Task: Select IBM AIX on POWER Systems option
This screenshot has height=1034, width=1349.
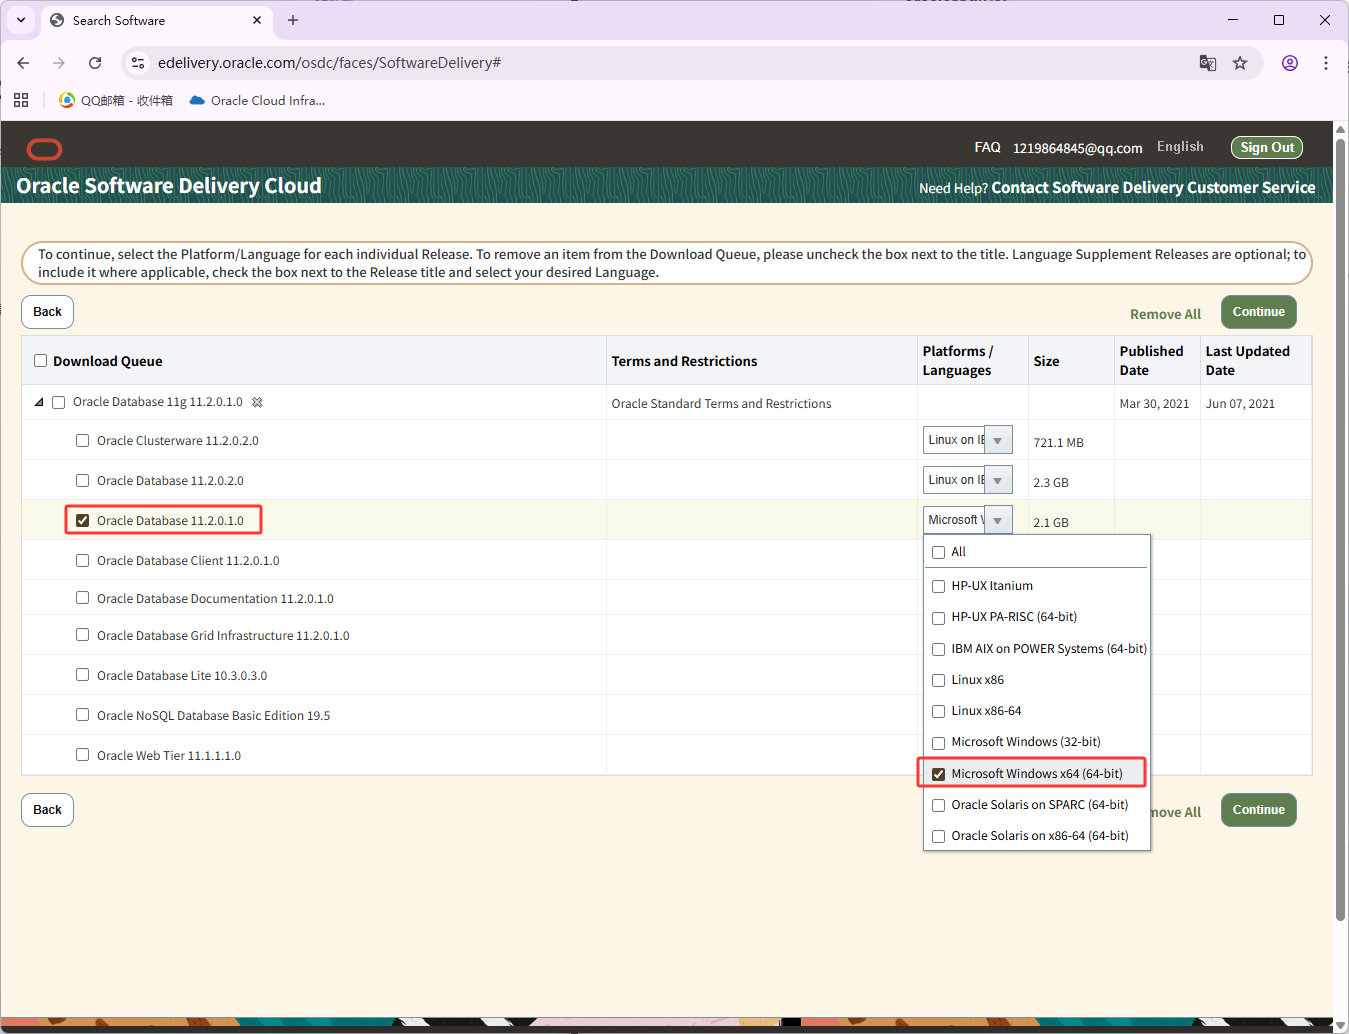Action: [939, 649]
